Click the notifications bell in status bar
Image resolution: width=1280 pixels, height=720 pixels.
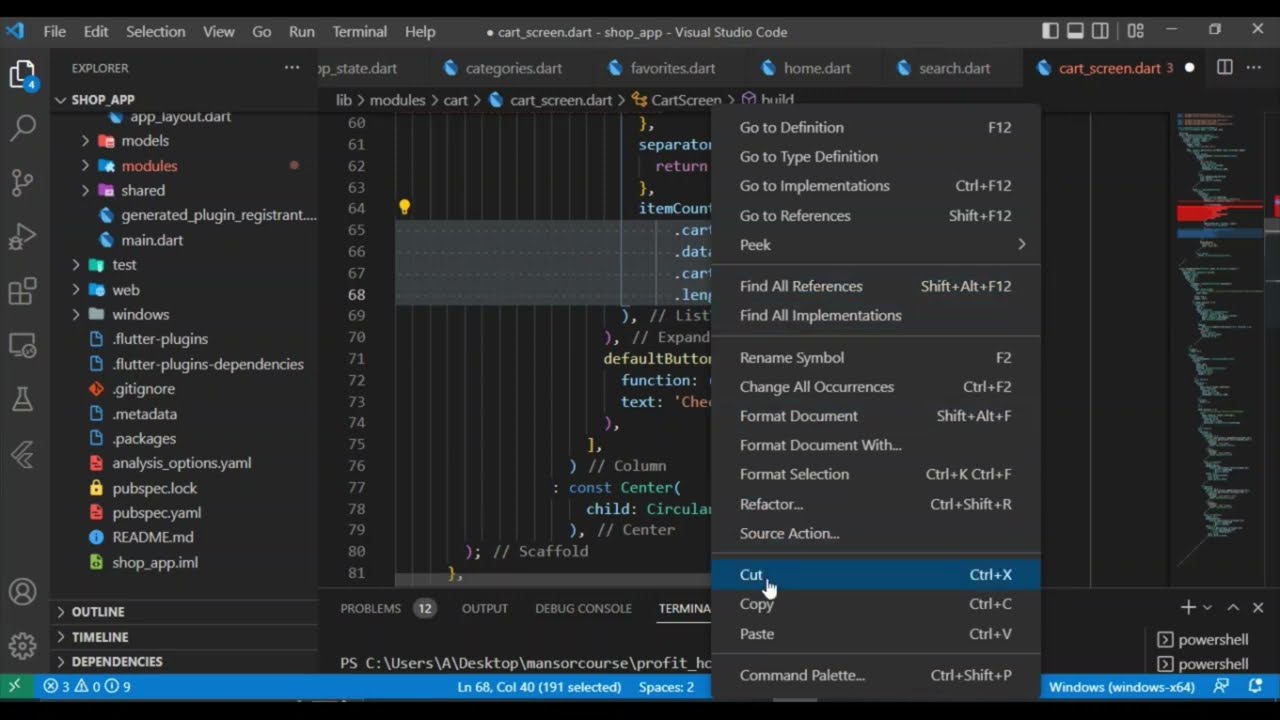tap(1256, 687)
